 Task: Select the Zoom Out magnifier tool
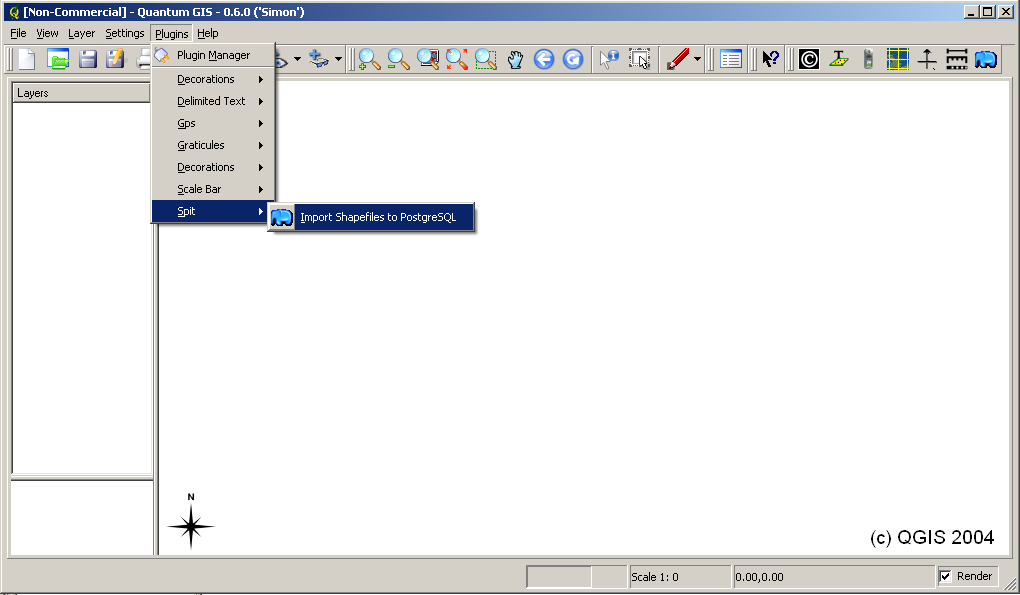pyautogui.click(x=398, y=59)
